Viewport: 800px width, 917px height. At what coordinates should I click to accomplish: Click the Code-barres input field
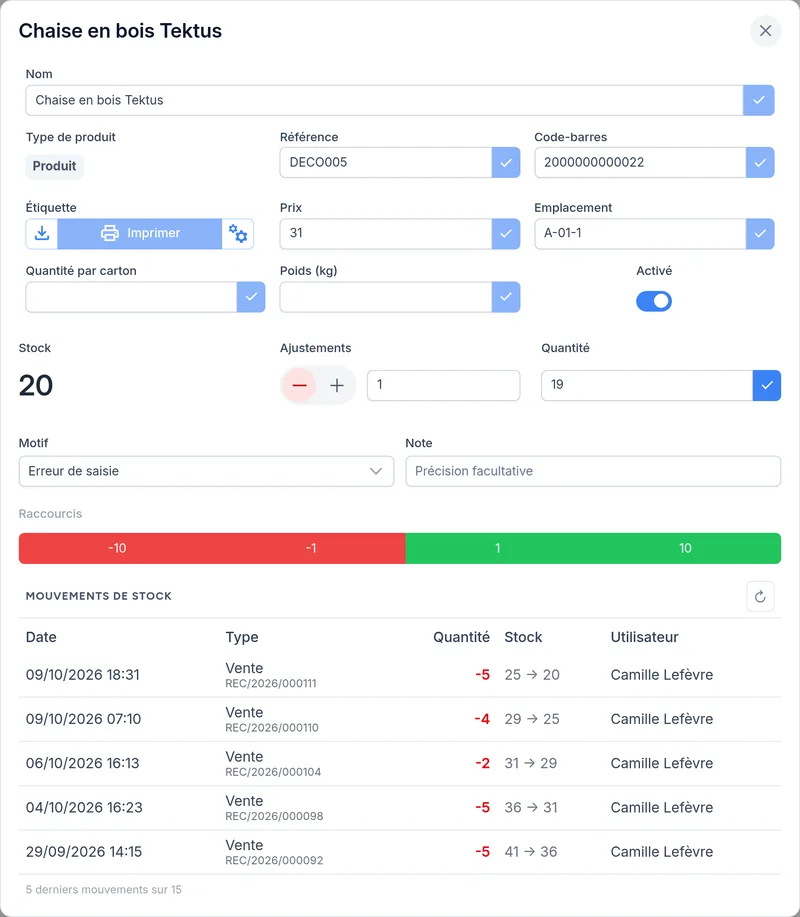pyautogui.click(x=640, y=163)
